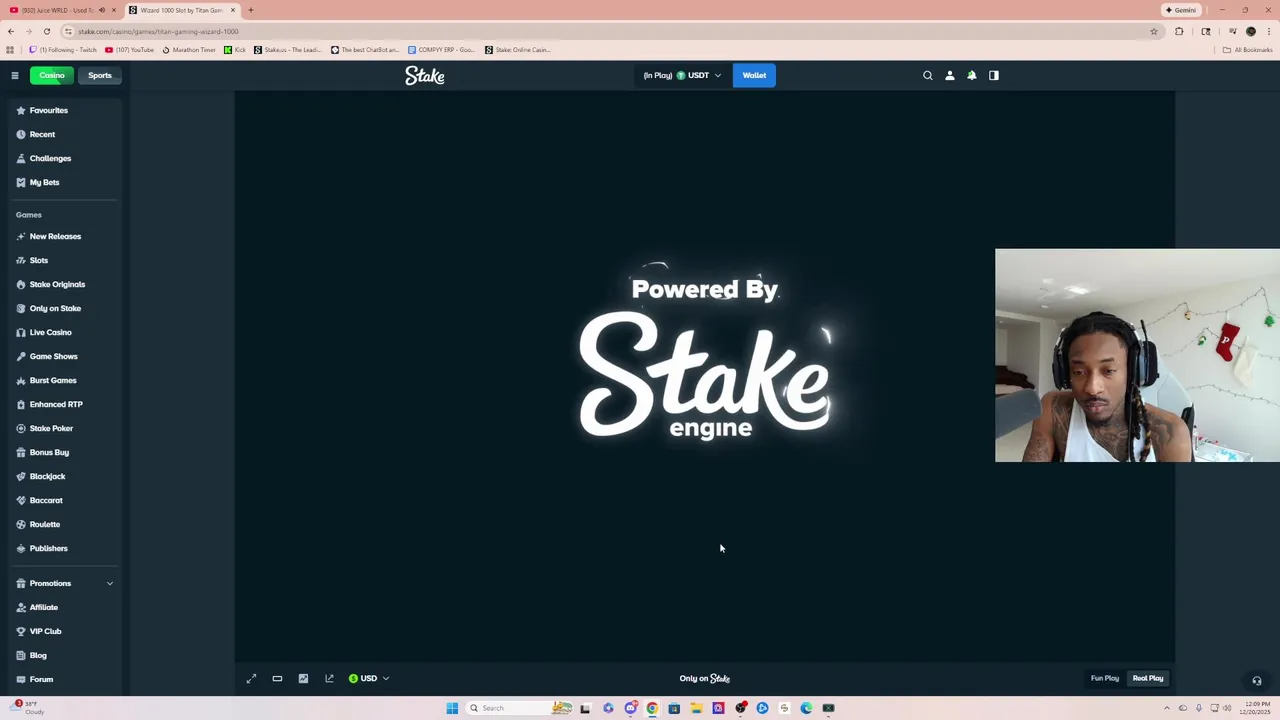Viewport: 1280px width, 720px height.
Task: Reload the page
Action: point(46,31)
